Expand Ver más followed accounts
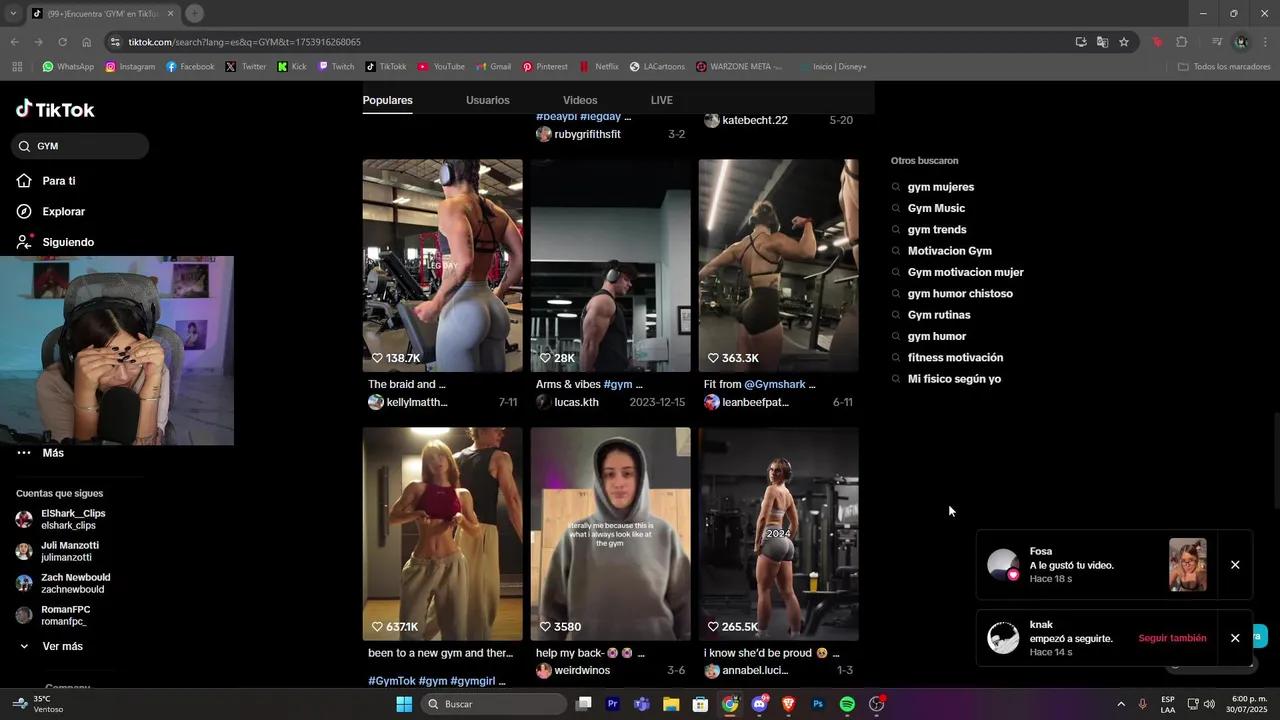Image resolution: width=1280 pixels, height=720 pixels. coord(50,646)
